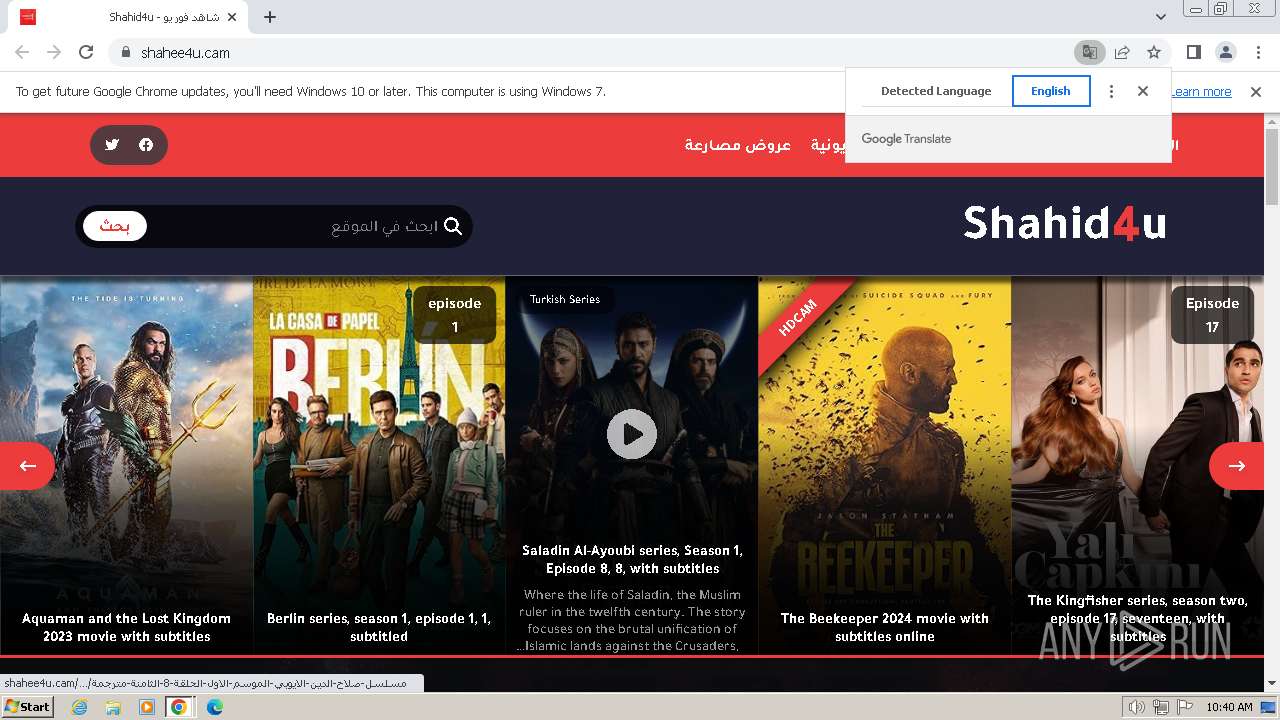Click the 10:40 AM taskbar clock
Viewport: 1280px width, 720px height.
pos(1229,707)
